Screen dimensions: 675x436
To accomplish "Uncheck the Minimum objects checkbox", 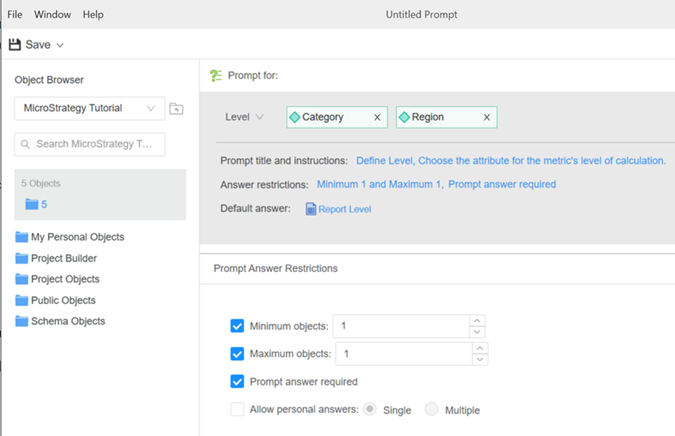I will point(237,326).
